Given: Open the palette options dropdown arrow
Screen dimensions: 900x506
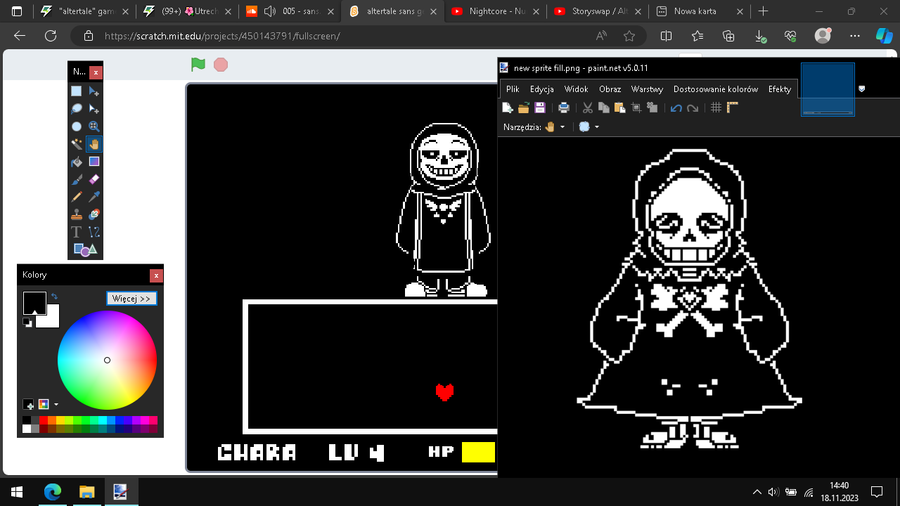Looking at the screenshot, I should (x=56, y=404).
